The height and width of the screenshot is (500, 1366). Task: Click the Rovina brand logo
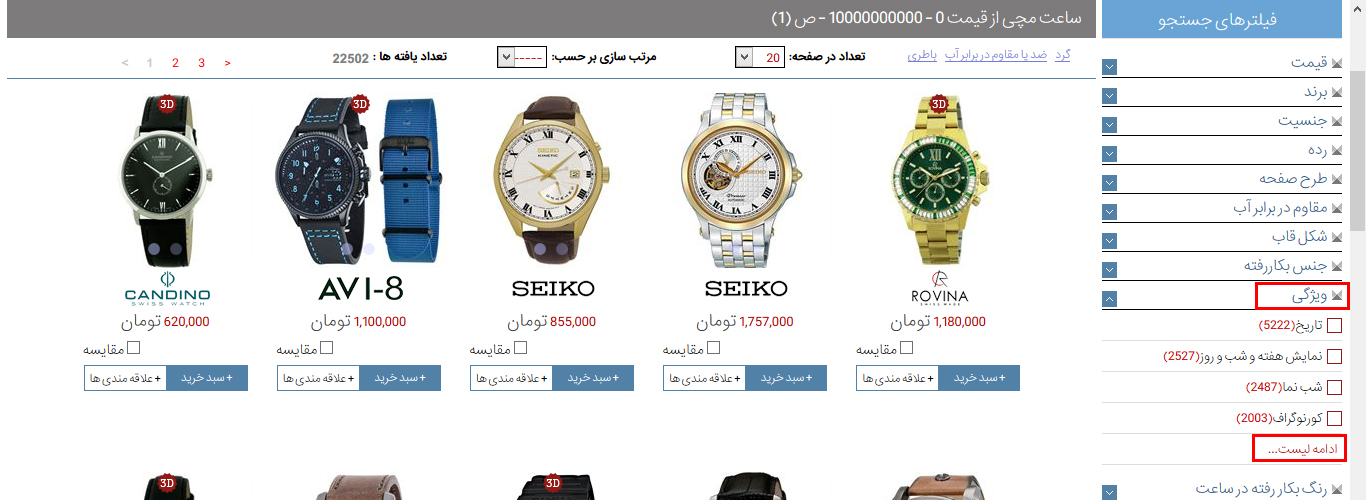click(940, 288)
